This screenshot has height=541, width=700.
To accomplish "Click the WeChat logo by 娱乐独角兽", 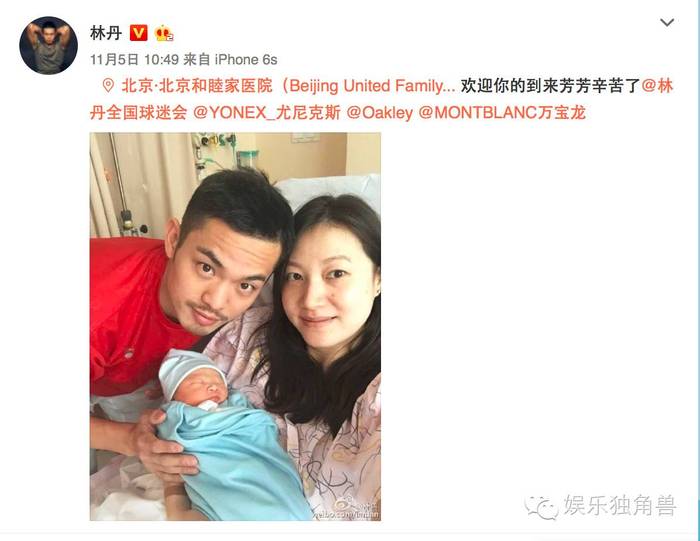I will 541,508.
